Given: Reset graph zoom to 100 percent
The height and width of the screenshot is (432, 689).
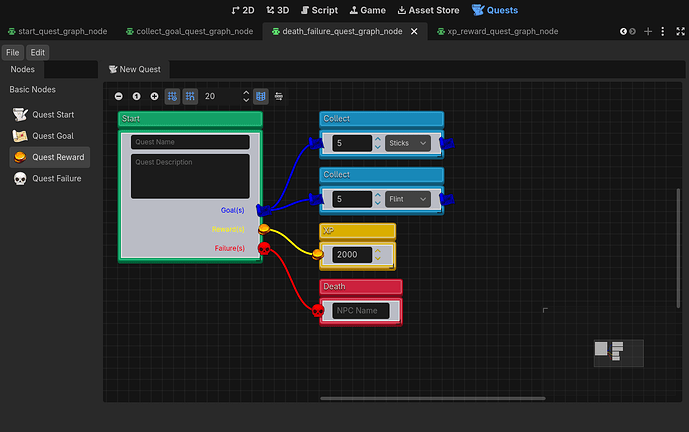Looking at the screenshot, I should [x=137, y=96].
